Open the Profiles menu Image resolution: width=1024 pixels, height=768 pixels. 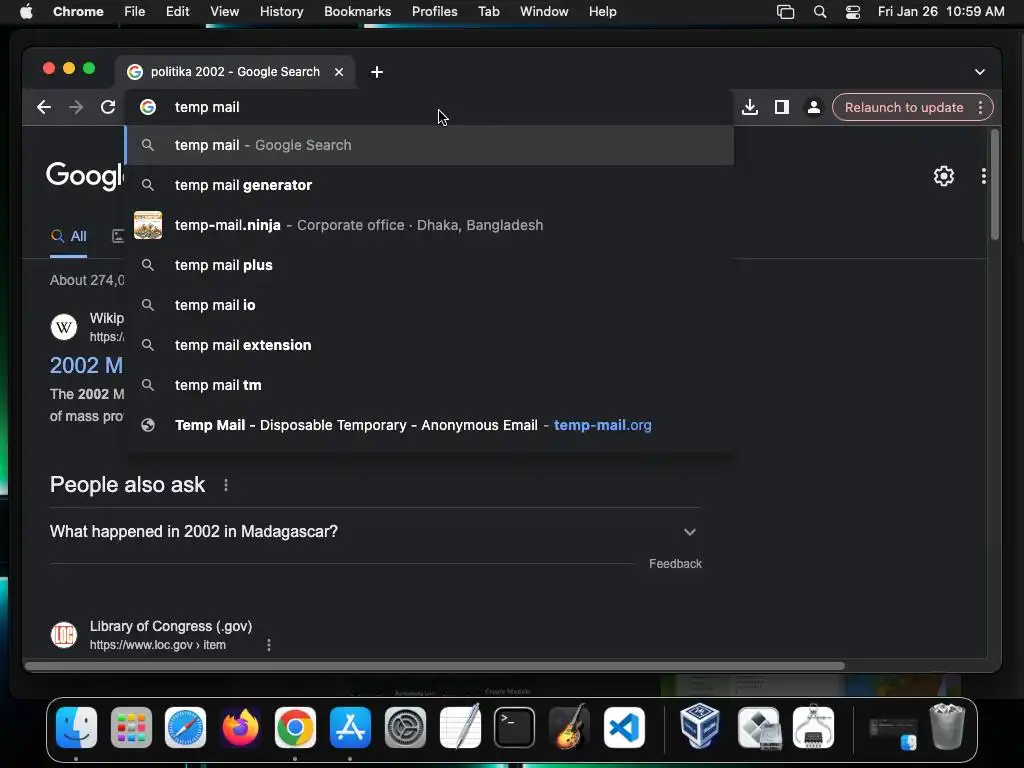pos(434,12)
